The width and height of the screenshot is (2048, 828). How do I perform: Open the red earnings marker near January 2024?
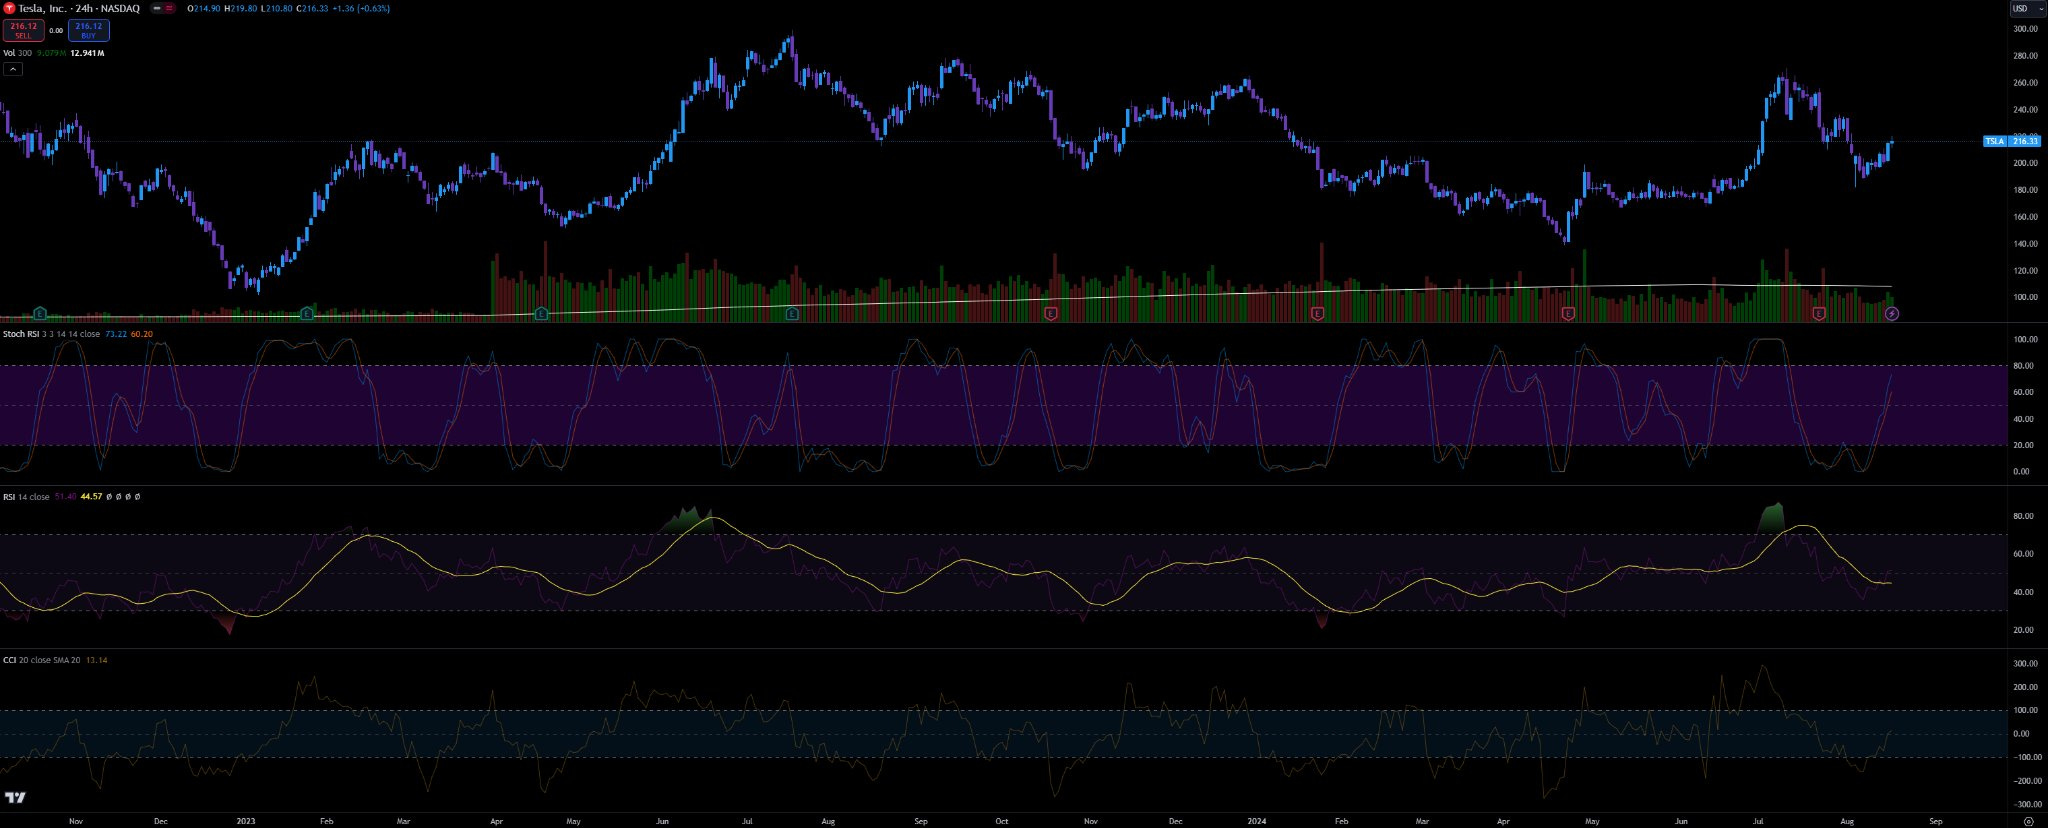tap(1317, 314)
